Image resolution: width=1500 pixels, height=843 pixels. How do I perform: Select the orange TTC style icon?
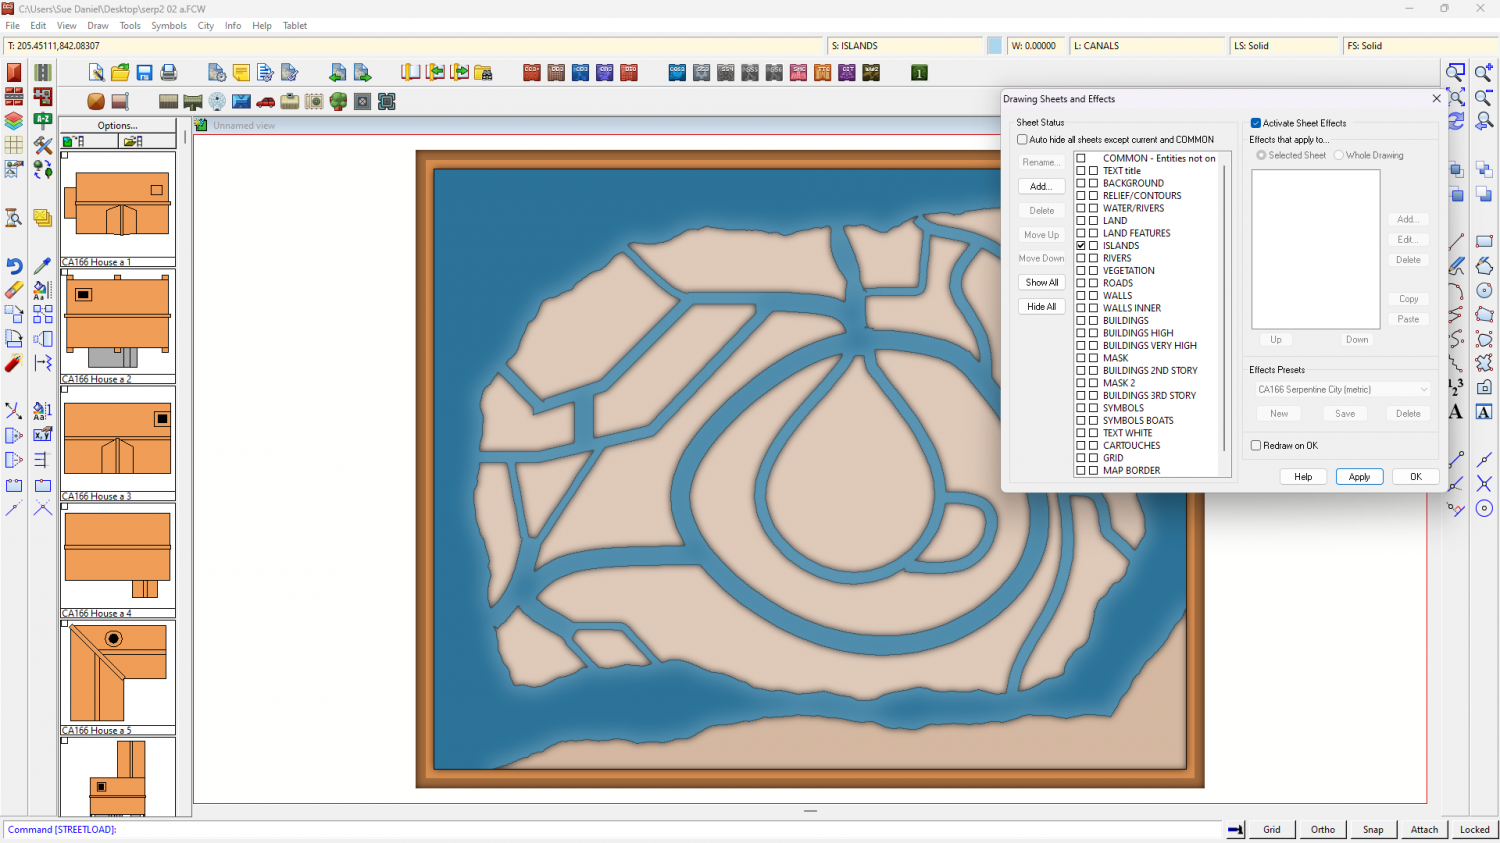822,72
